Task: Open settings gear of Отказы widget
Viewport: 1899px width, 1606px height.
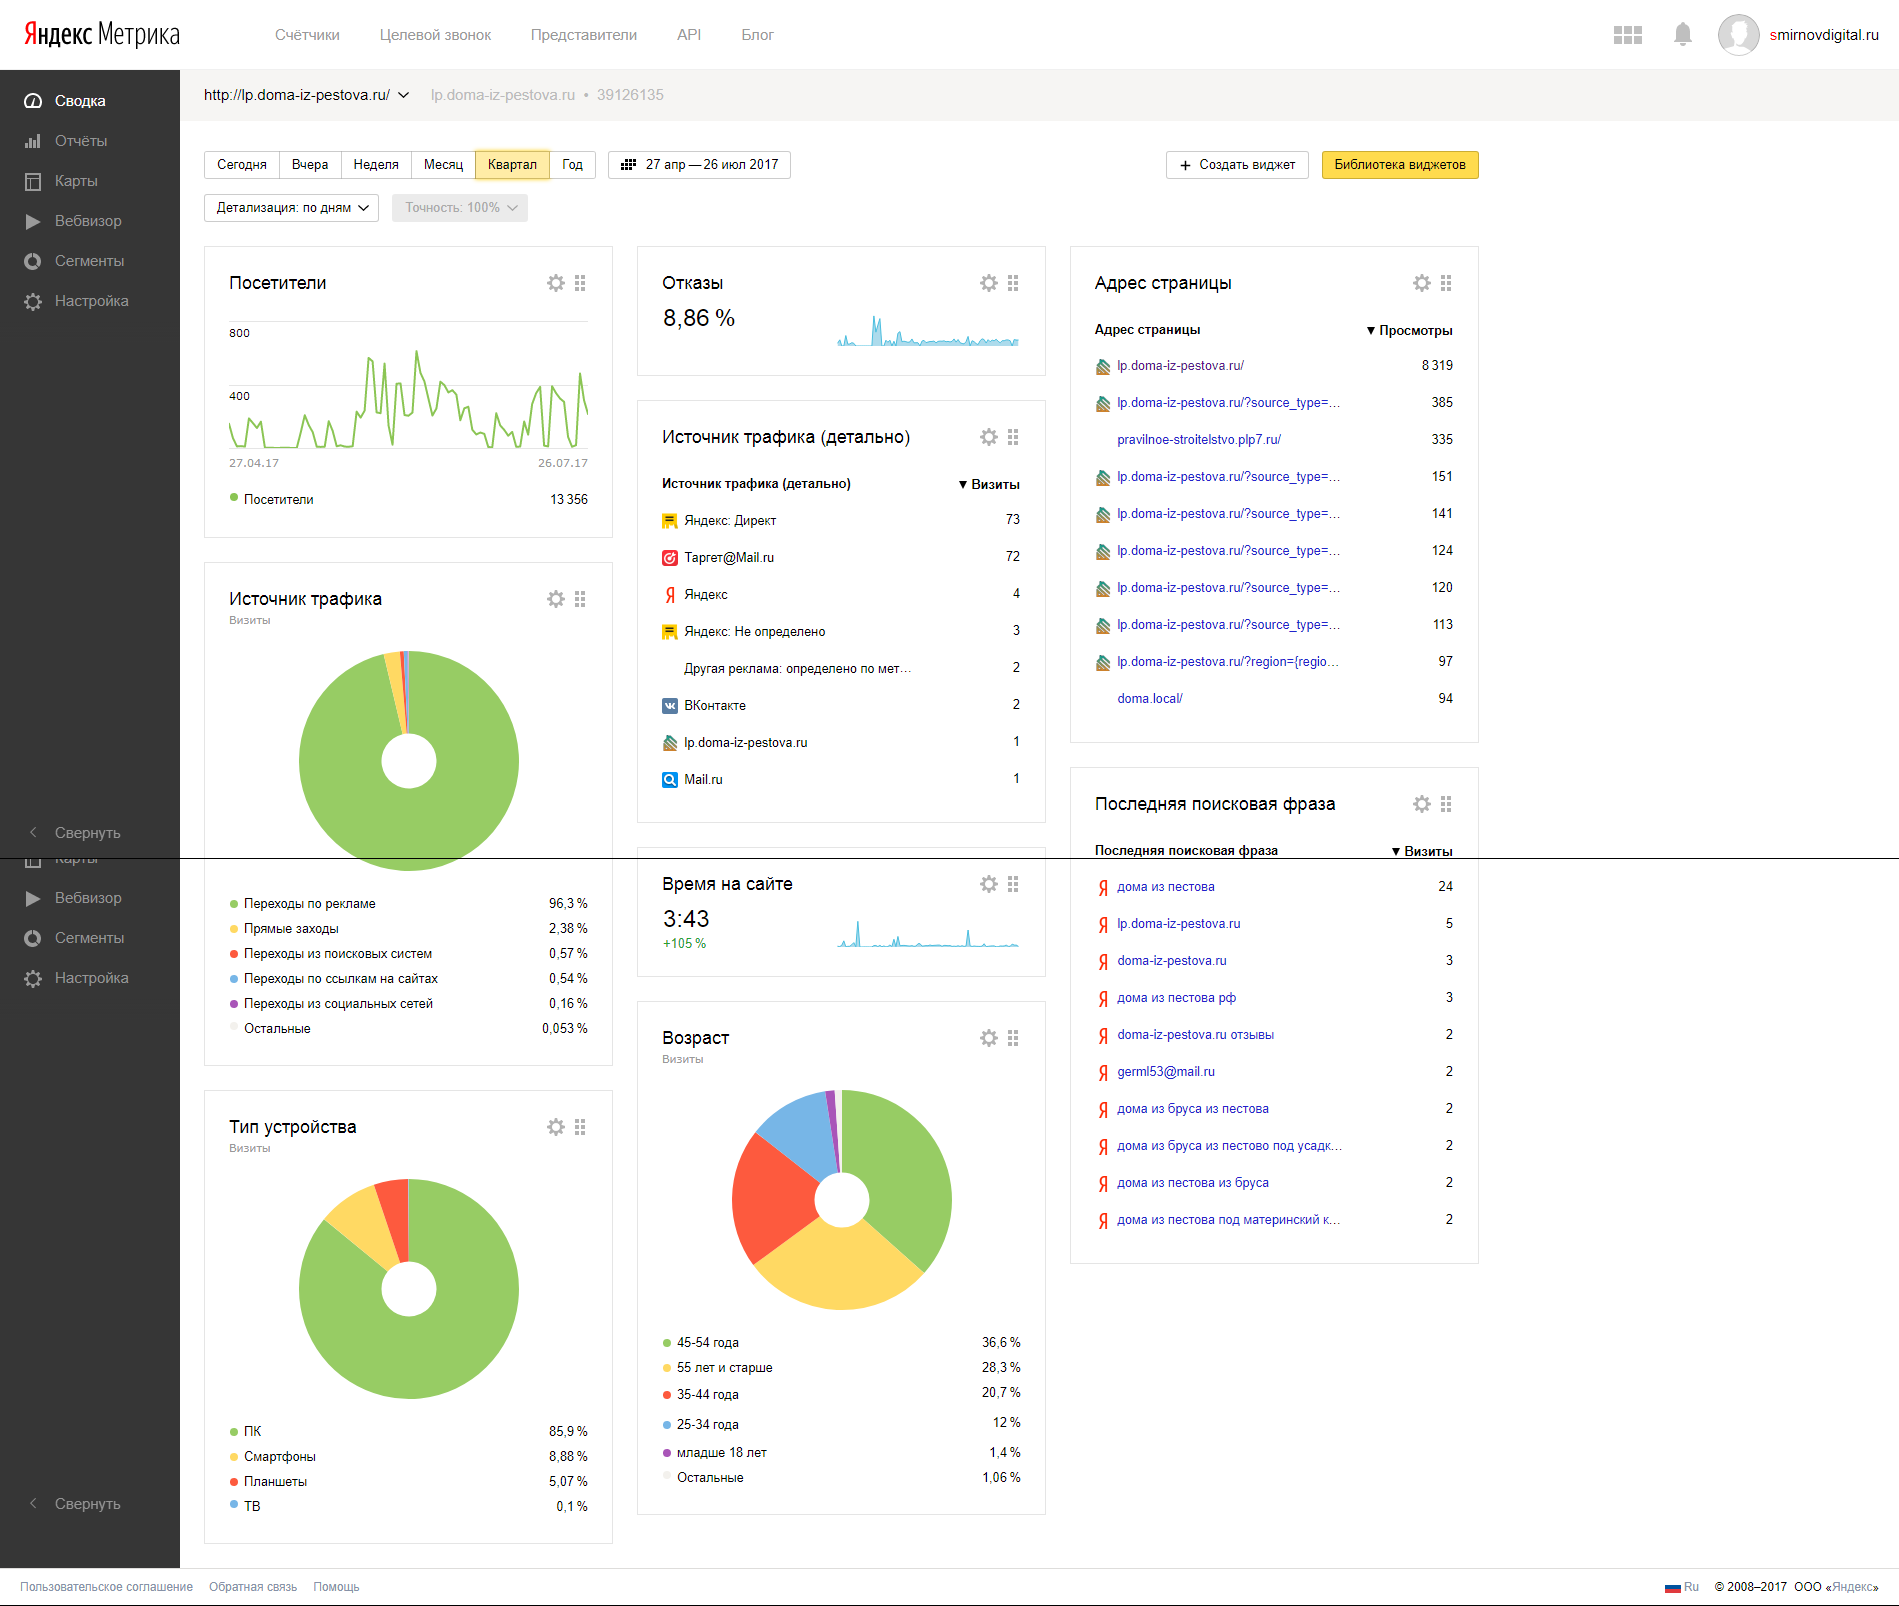Action: [989, 283]
